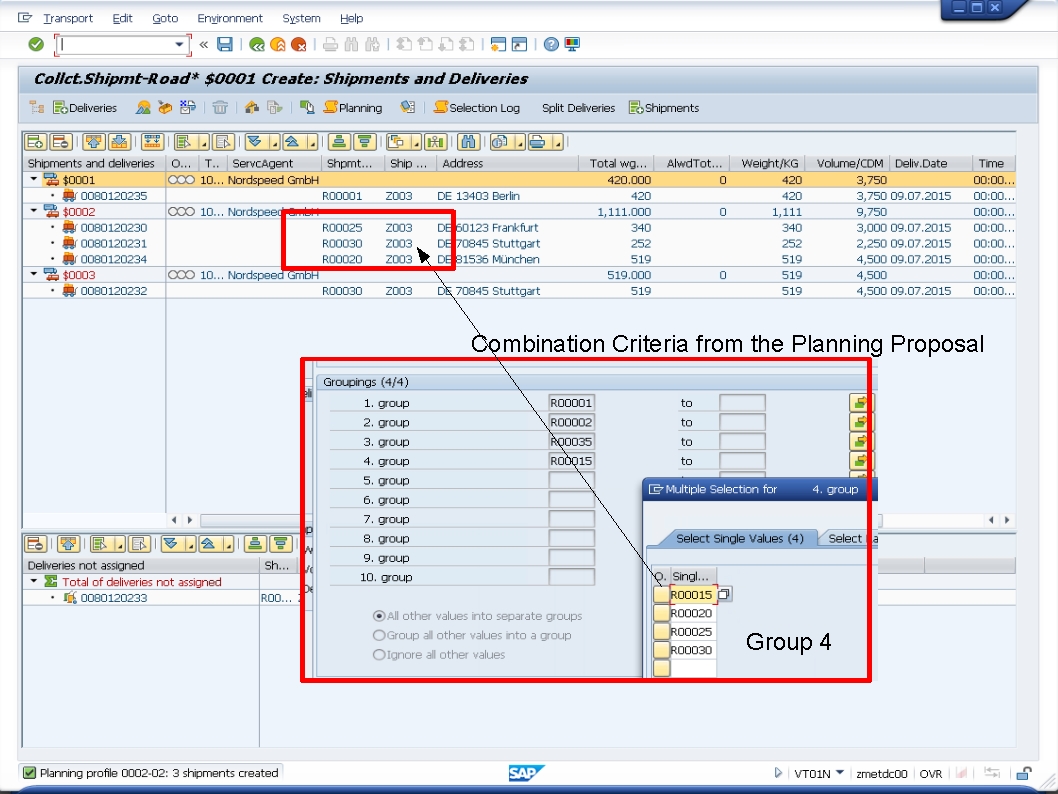This screenshot has height=794, width=1058.
Task: Click the Save diskette icon in the standard toolbar
Action: 224,44
